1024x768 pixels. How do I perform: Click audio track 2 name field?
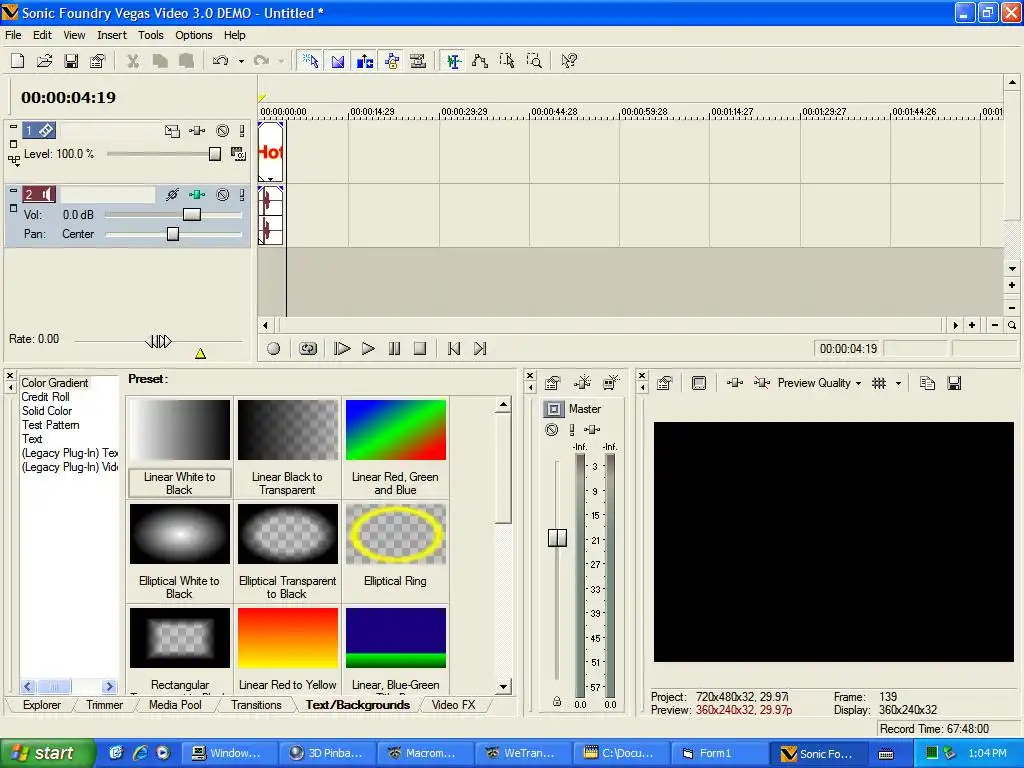pos(108,195)
